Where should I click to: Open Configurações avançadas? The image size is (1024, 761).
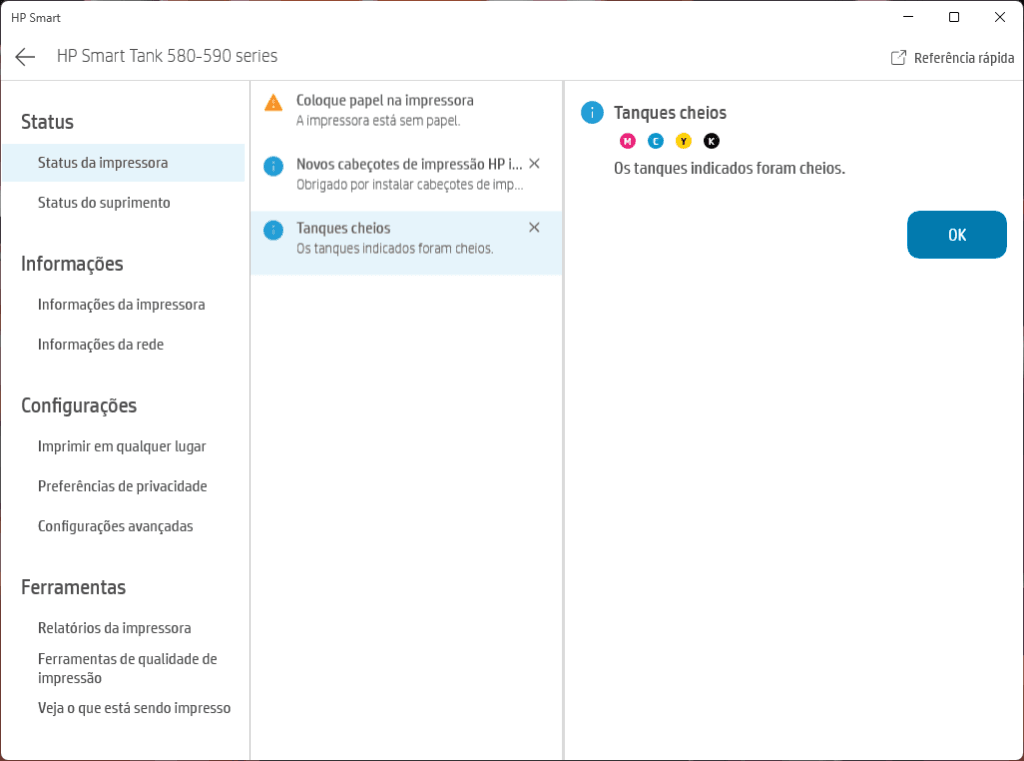(116, 526)
